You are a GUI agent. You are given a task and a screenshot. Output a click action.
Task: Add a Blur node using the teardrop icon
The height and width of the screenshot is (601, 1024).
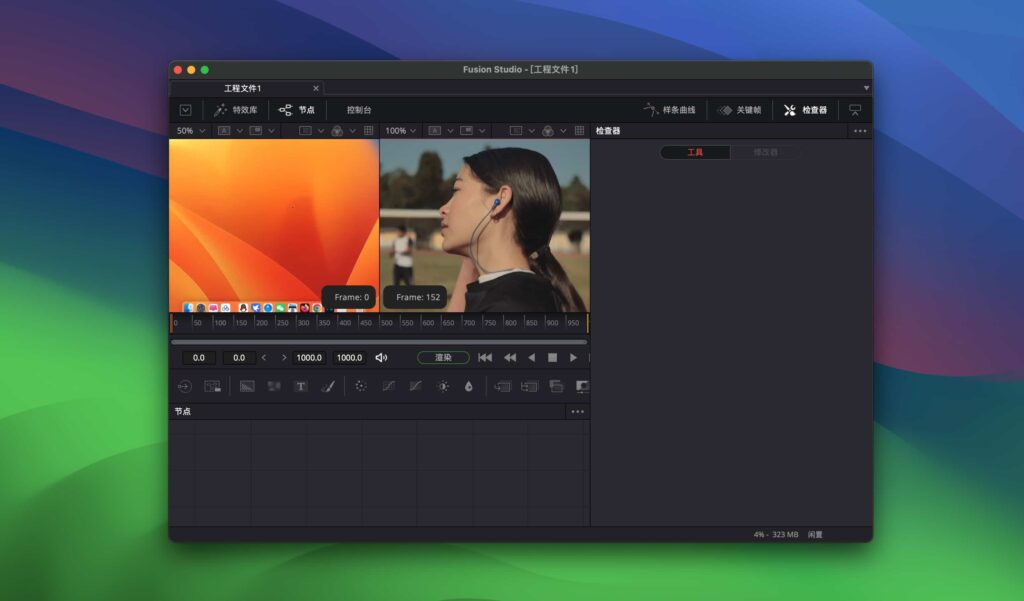pos(470,387)
